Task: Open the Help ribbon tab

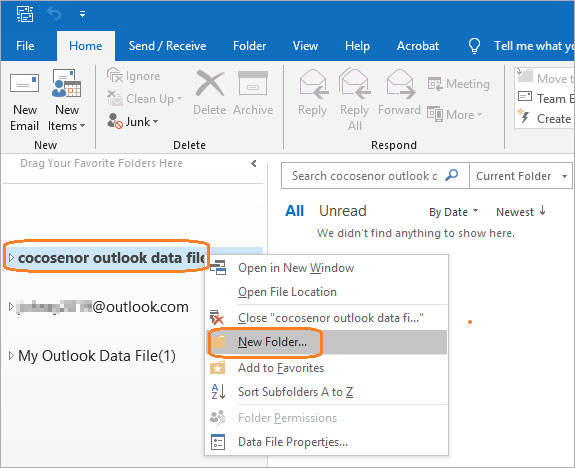Action: pos(357,46)
